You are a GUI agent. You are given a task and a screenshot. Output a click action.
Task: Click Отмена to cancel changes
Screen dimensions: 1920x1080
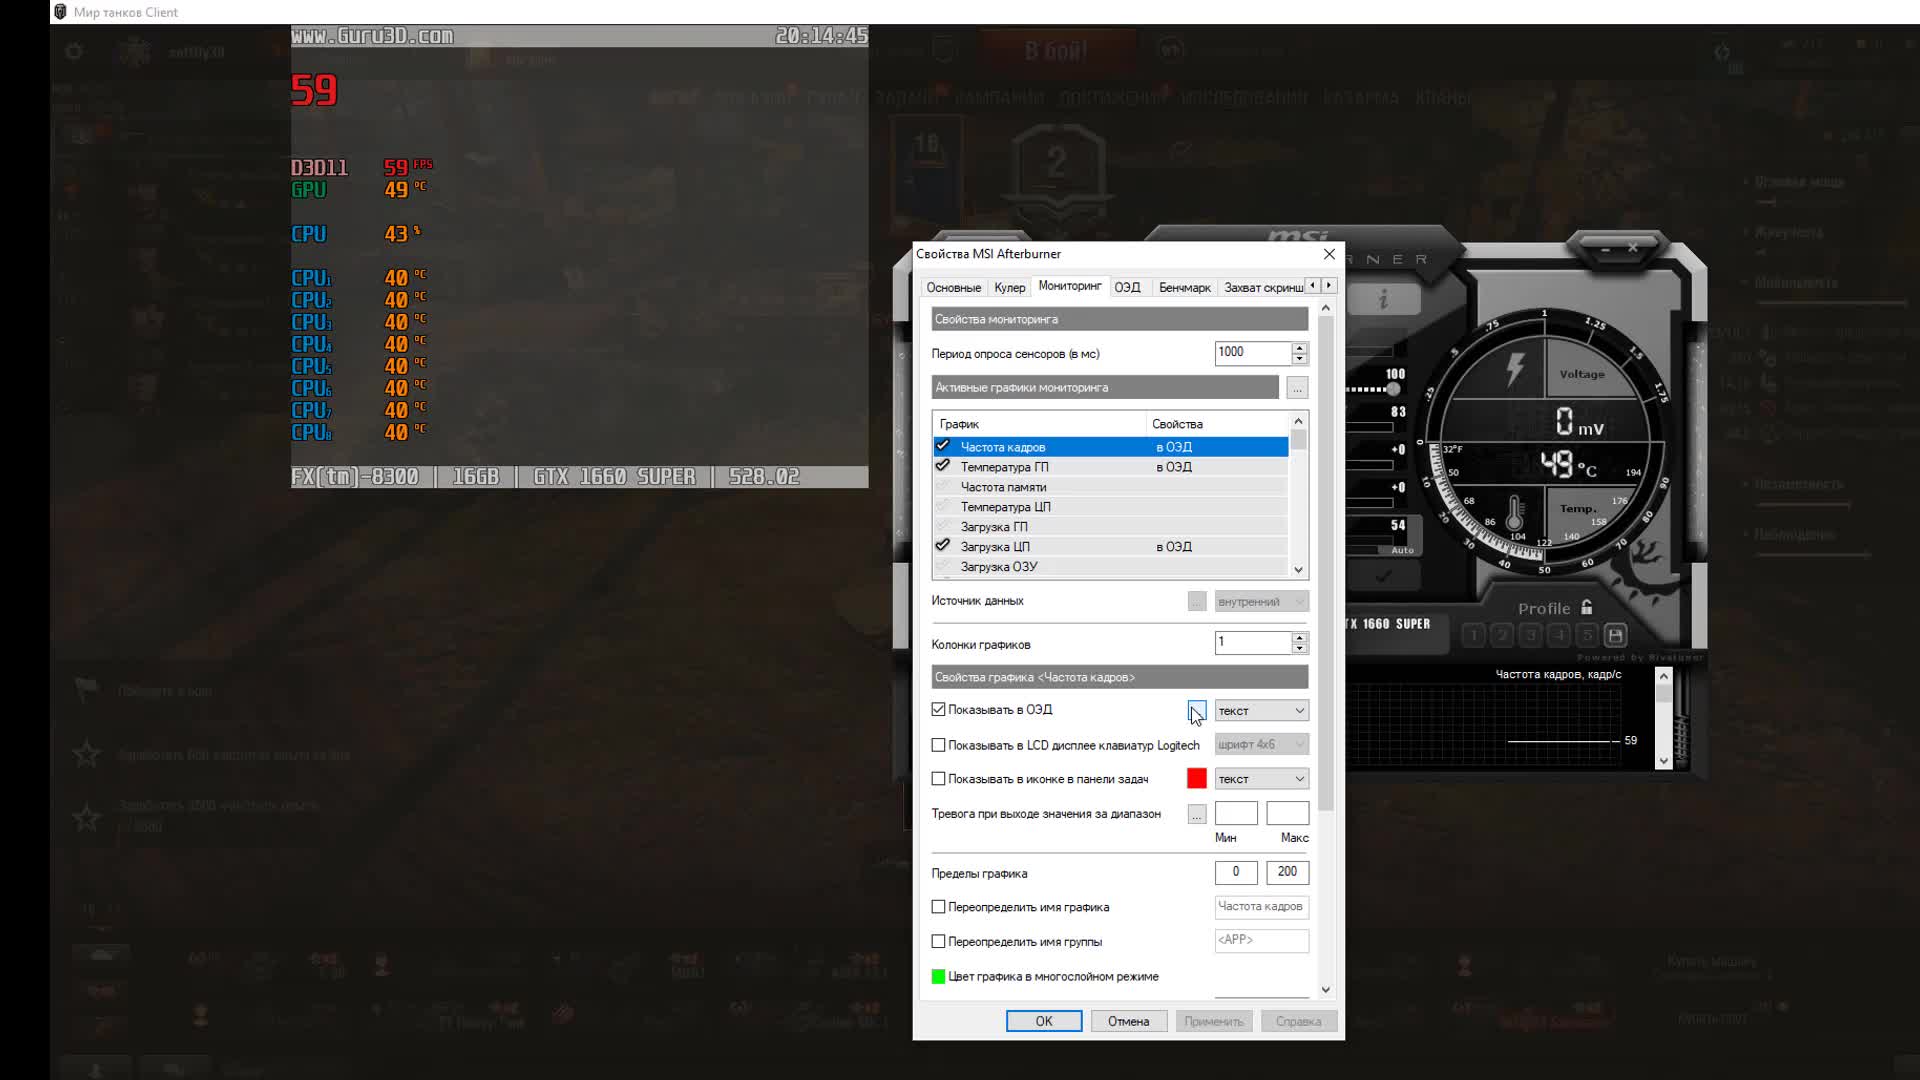point(1127,1021)
